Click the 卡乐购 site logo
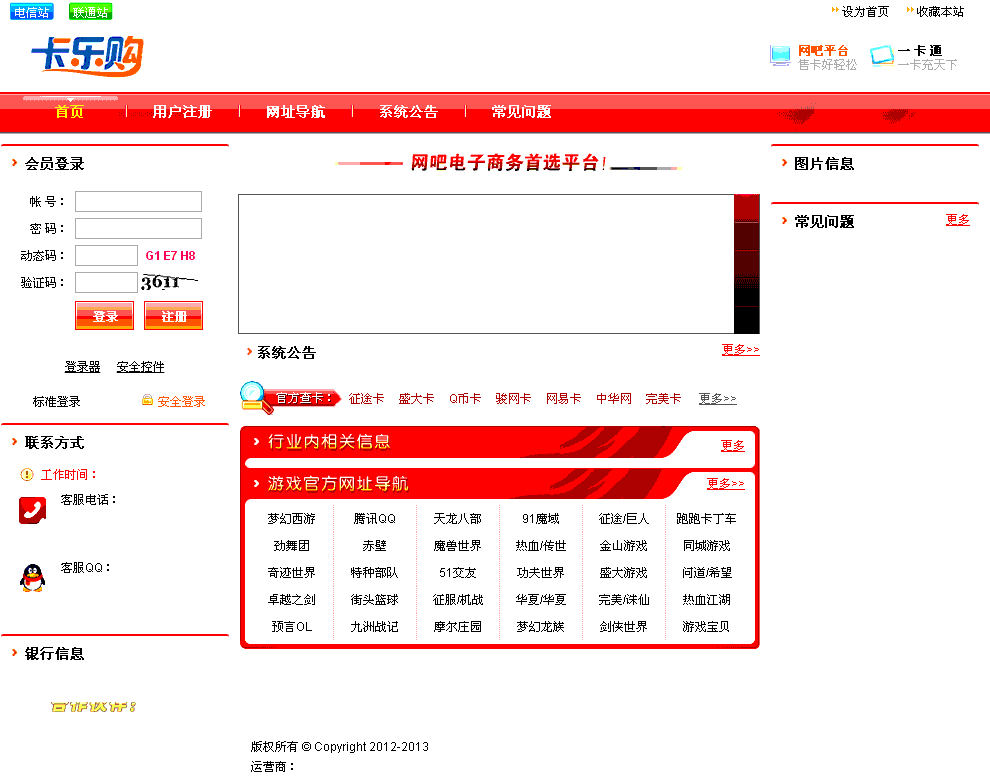The image size is (990, 781). (88, 56)
